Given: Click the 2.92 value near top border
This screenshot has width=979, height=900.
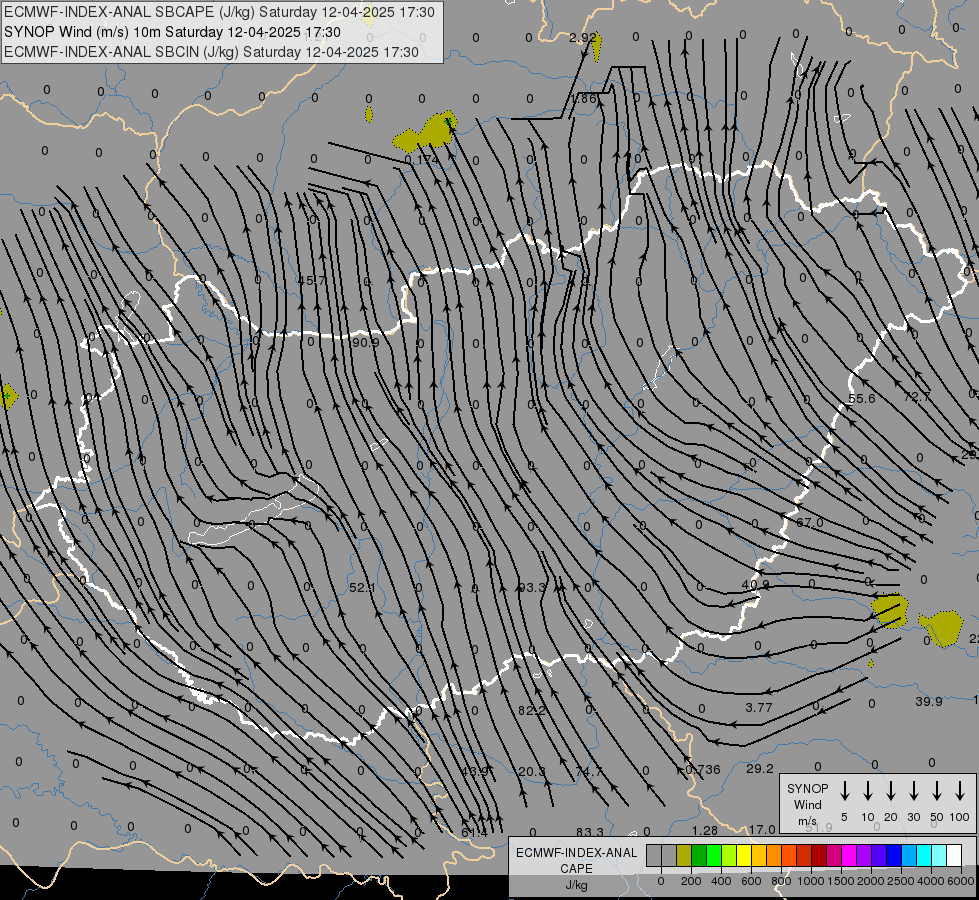Looking at the screenshot, I should (583, 37).
